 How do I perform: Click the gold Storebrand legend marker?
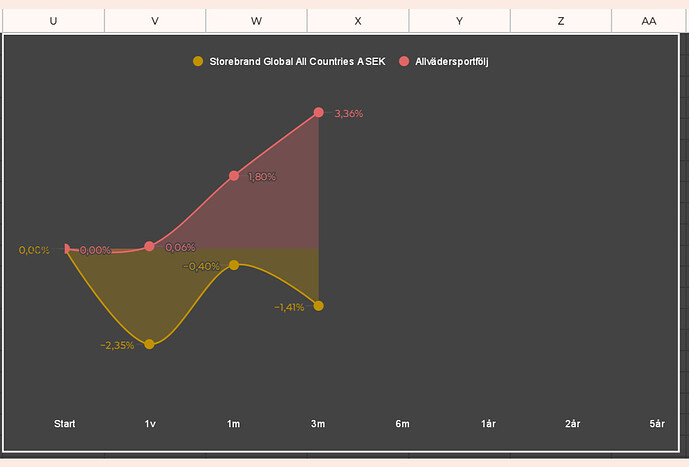198,61
